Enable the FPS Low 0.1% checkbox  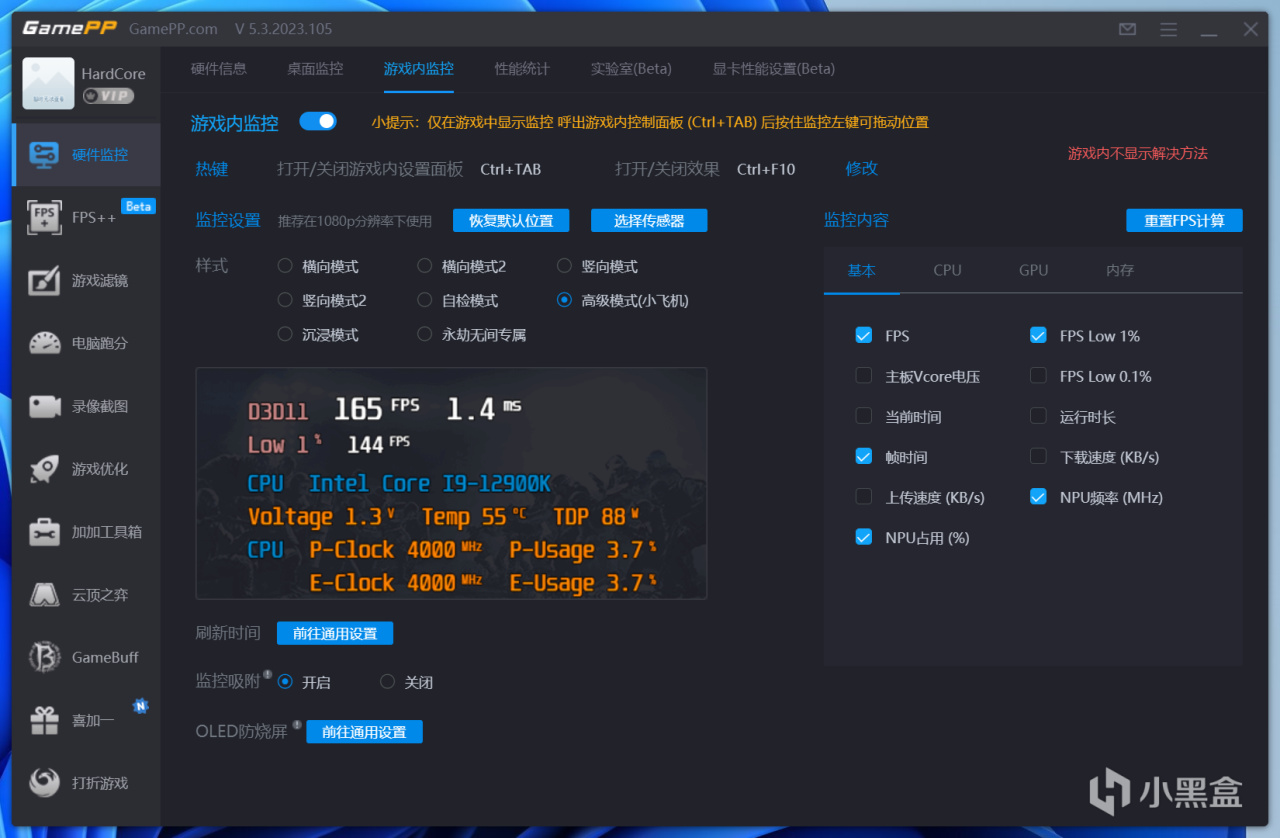(x=1038, y=376)
